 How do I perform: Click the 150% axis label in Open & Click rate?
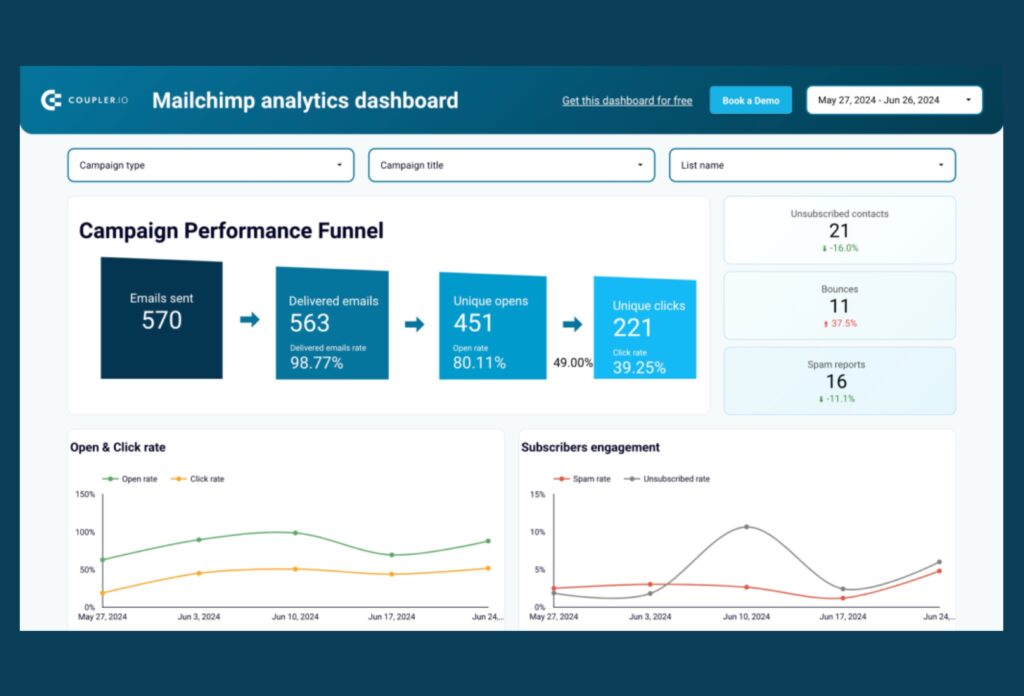coord(85,494)
